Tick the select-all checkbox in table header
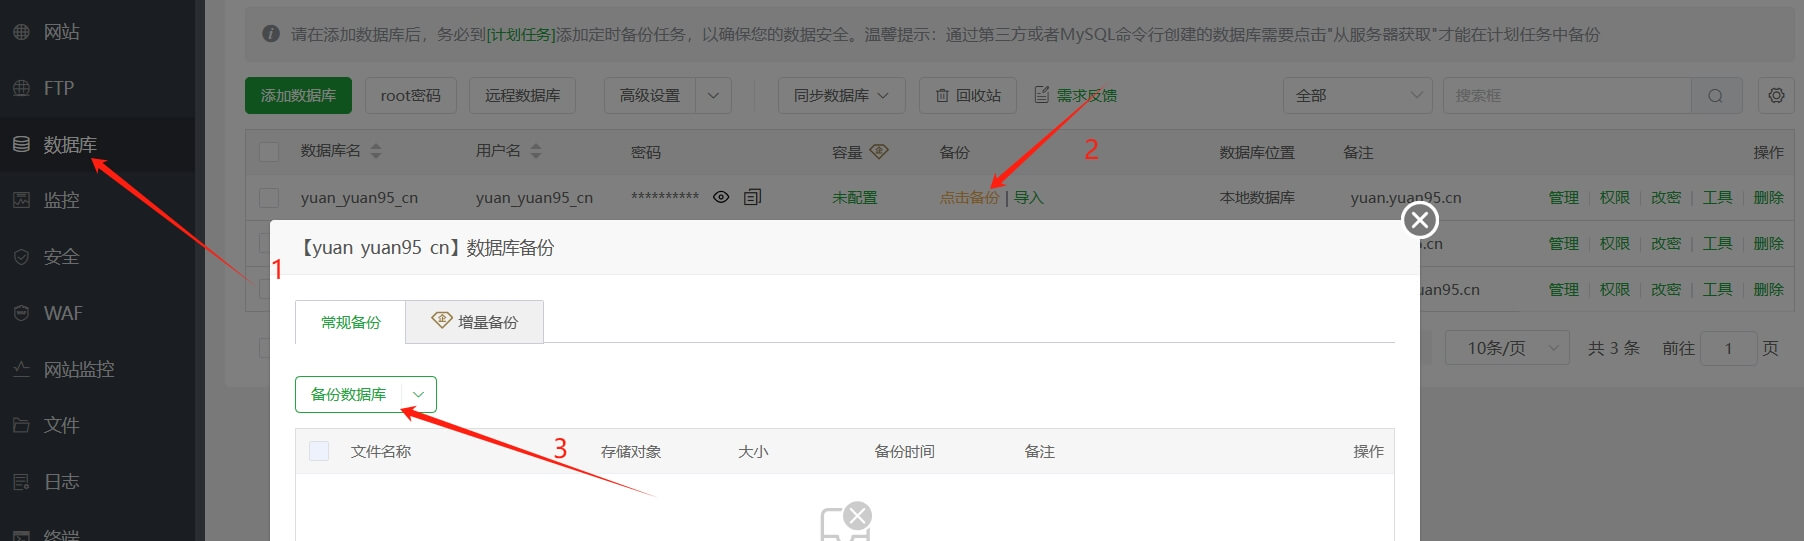Screen dimensions: 1804x541 tap(269, 152)
